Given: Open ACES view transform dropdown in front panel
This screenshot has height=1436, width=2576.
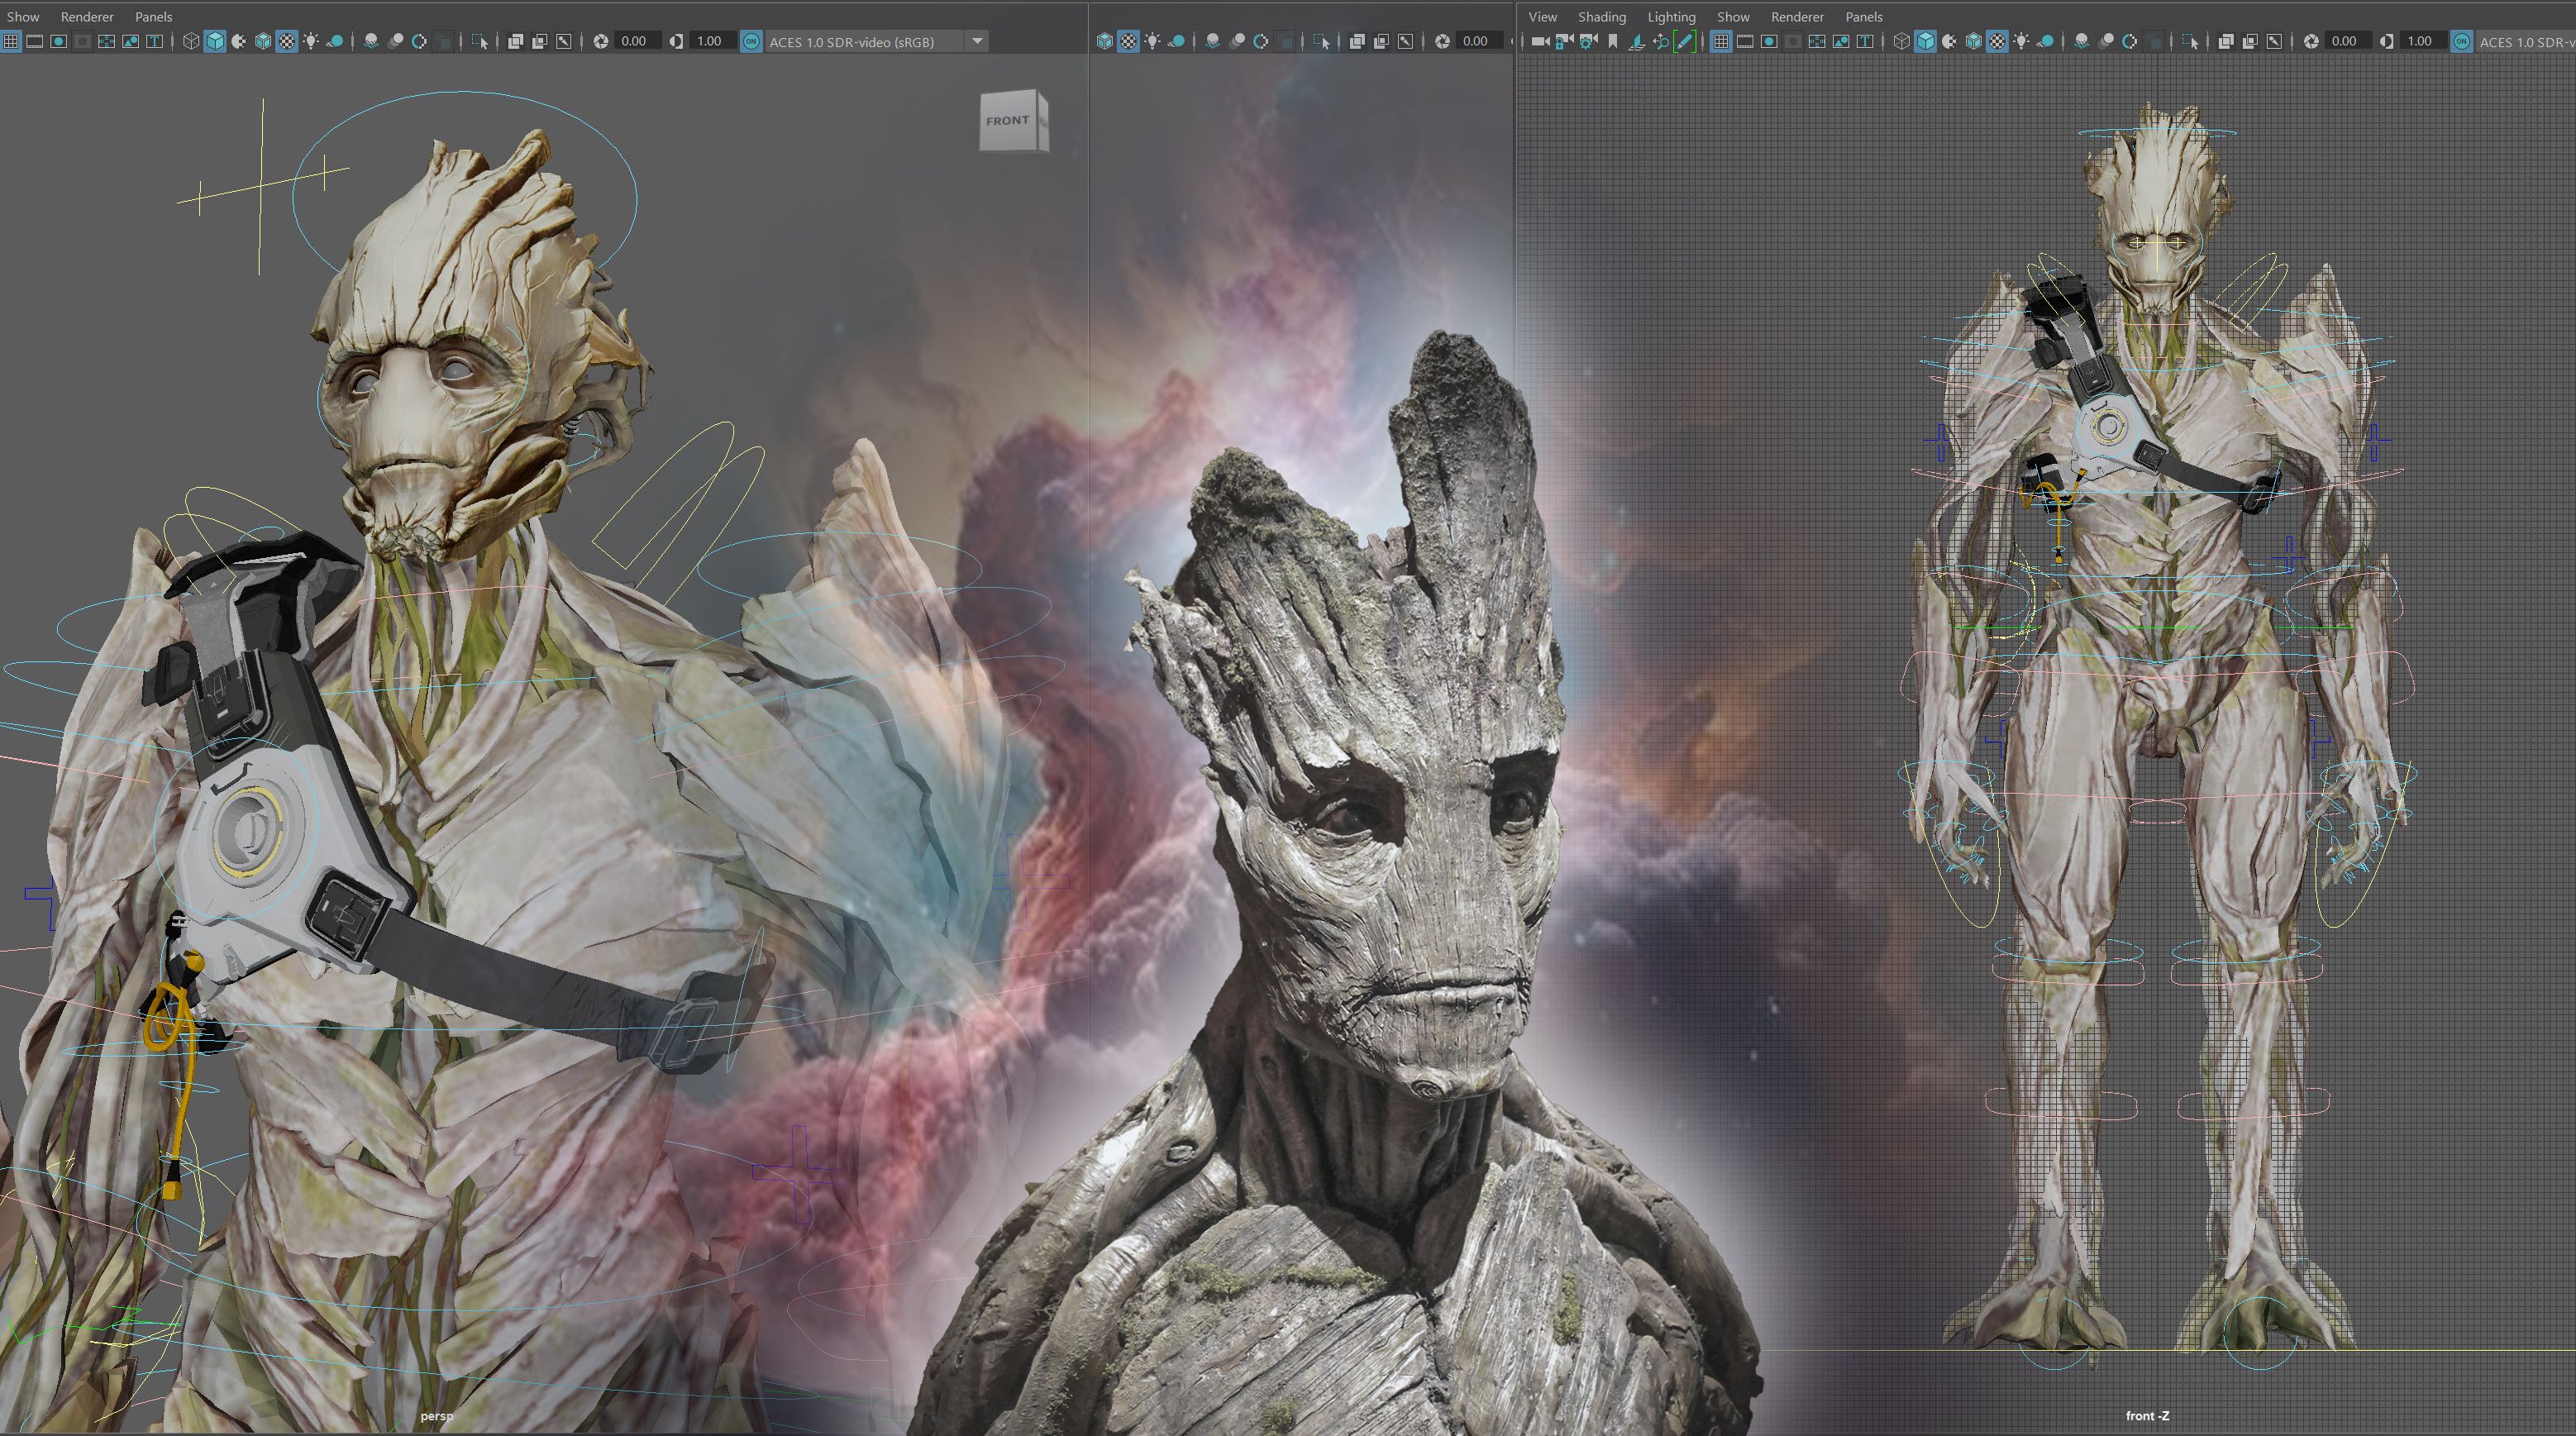Looking at the screenshot, I should 2526,41.
